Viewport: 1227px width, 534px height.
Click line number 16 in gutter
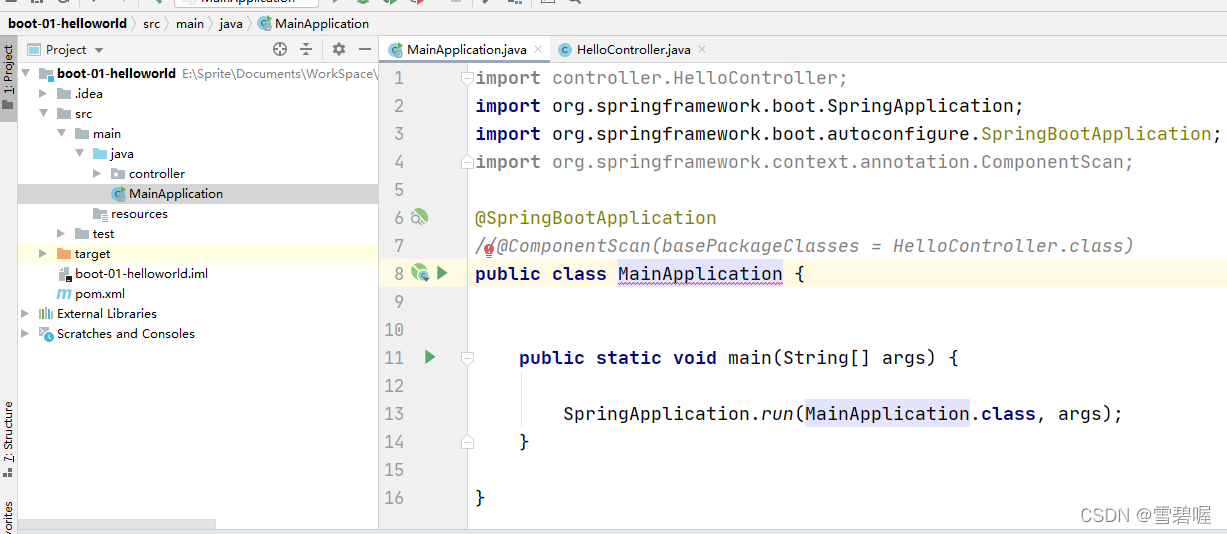click(x=394, y=497)
